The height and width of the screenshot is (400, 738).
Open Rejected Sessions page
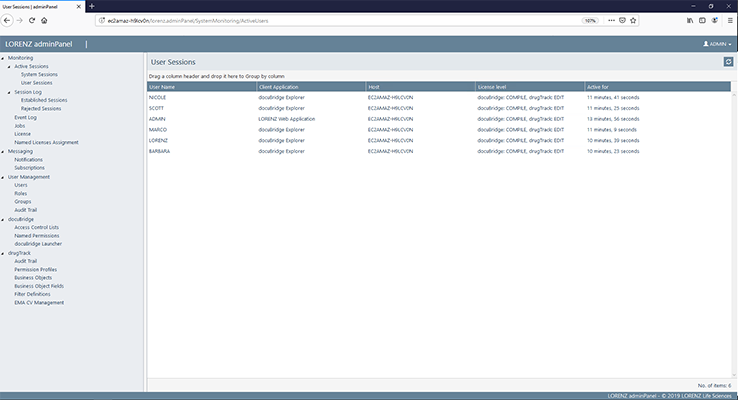(41, 109)
